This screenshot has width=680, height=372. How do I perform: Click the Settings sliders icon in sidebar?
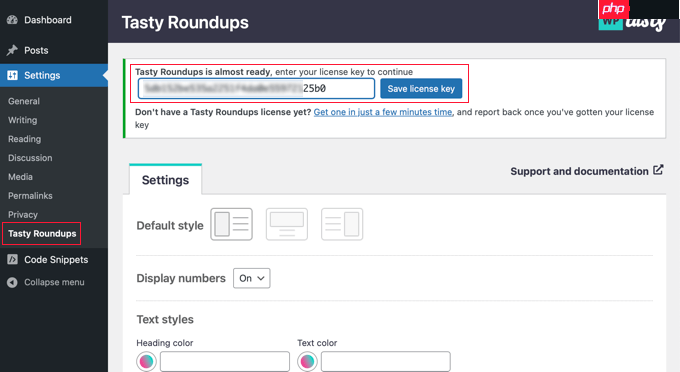[x=12, y=75]
